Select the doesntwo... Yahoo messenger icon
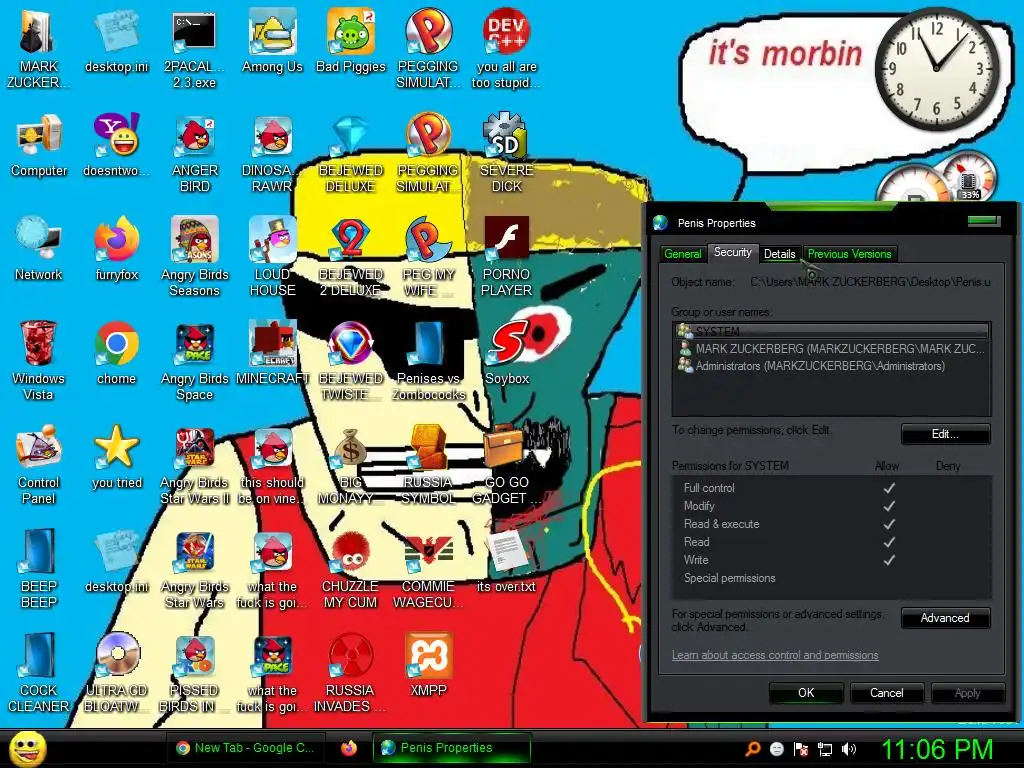 (x=117, y=145)
